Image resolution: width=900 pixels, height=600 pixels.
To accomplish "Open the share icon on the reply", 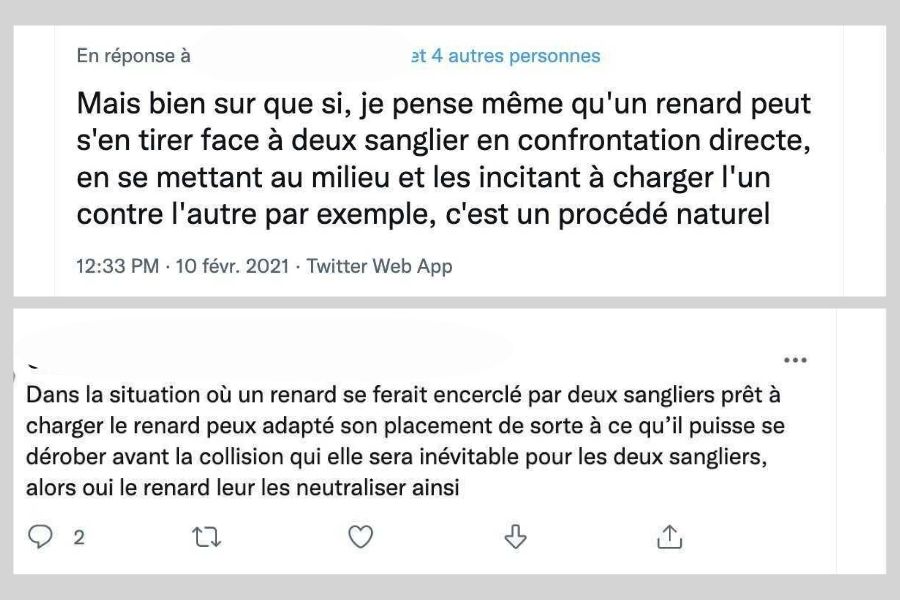I will coord(669,538).
